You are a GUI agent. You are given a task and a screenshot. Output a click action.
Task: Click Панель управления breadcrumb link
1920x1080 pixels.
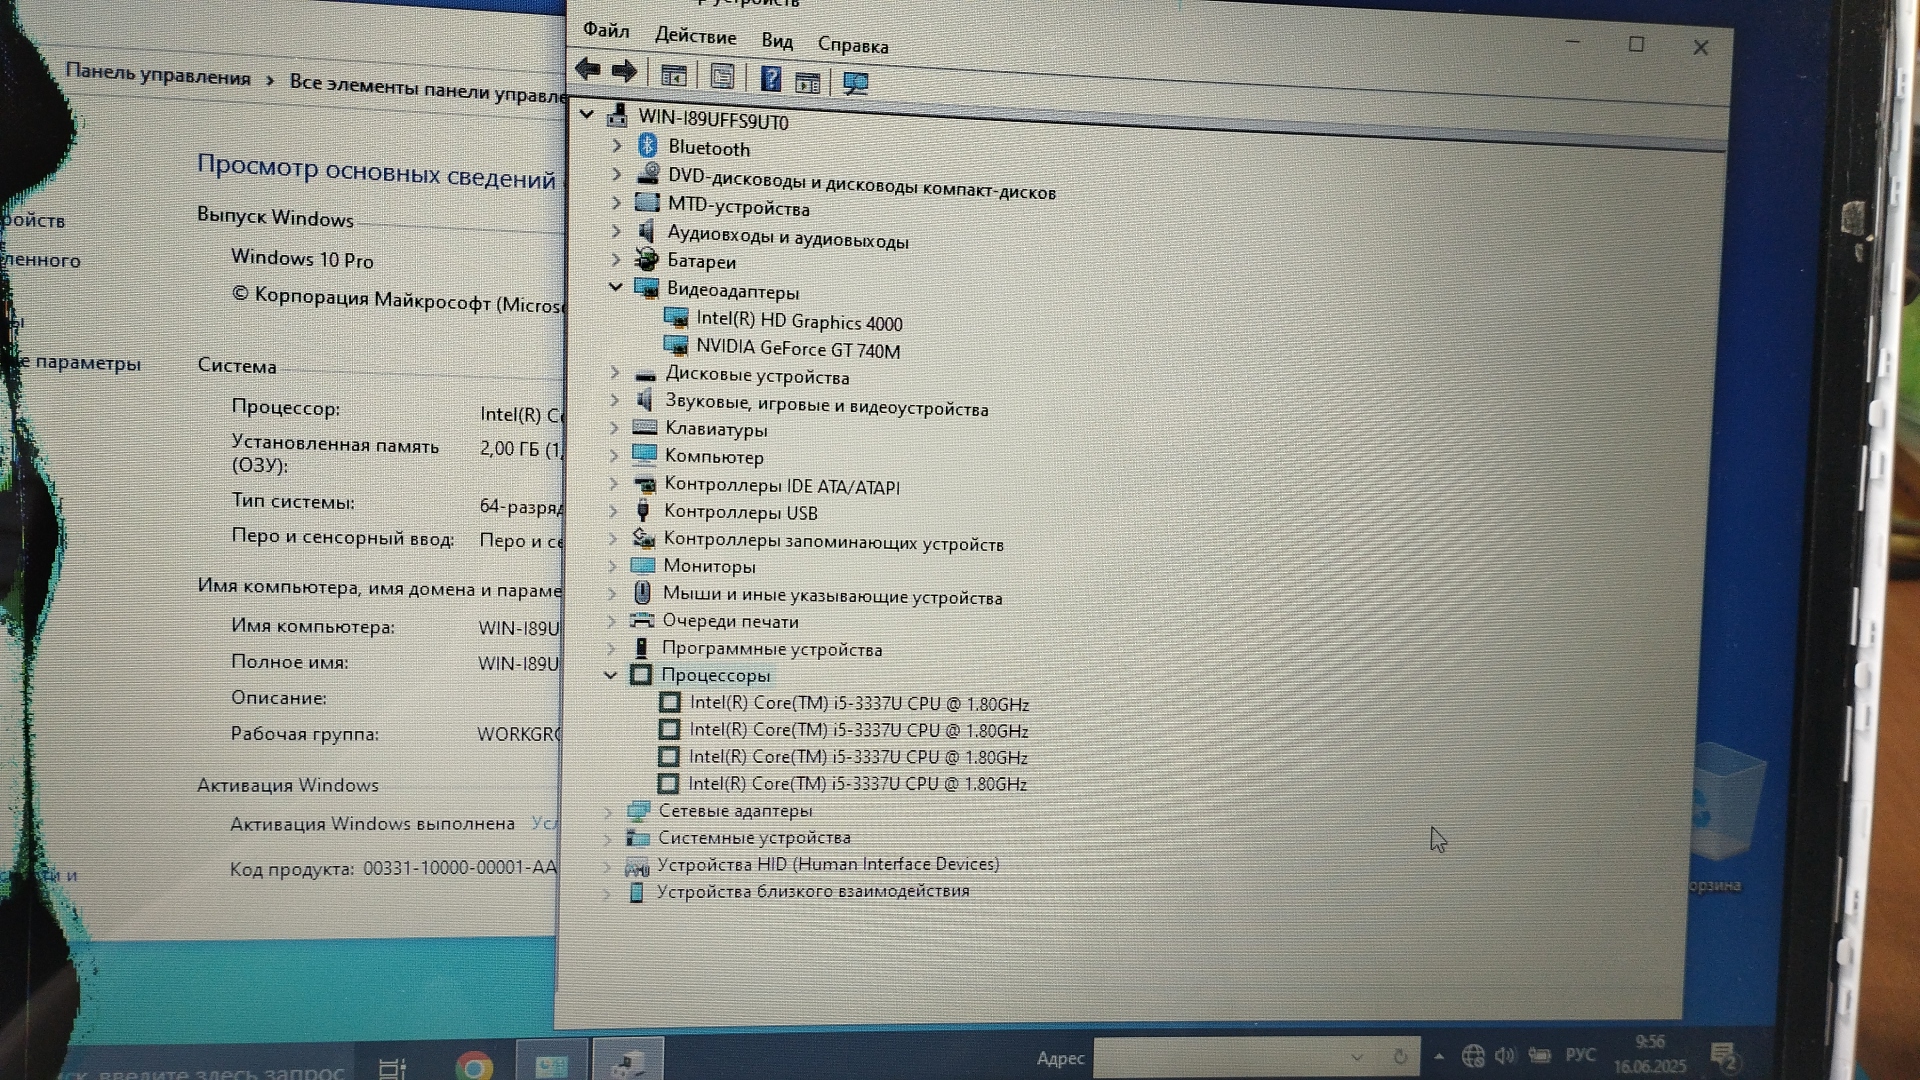[158, 75]
